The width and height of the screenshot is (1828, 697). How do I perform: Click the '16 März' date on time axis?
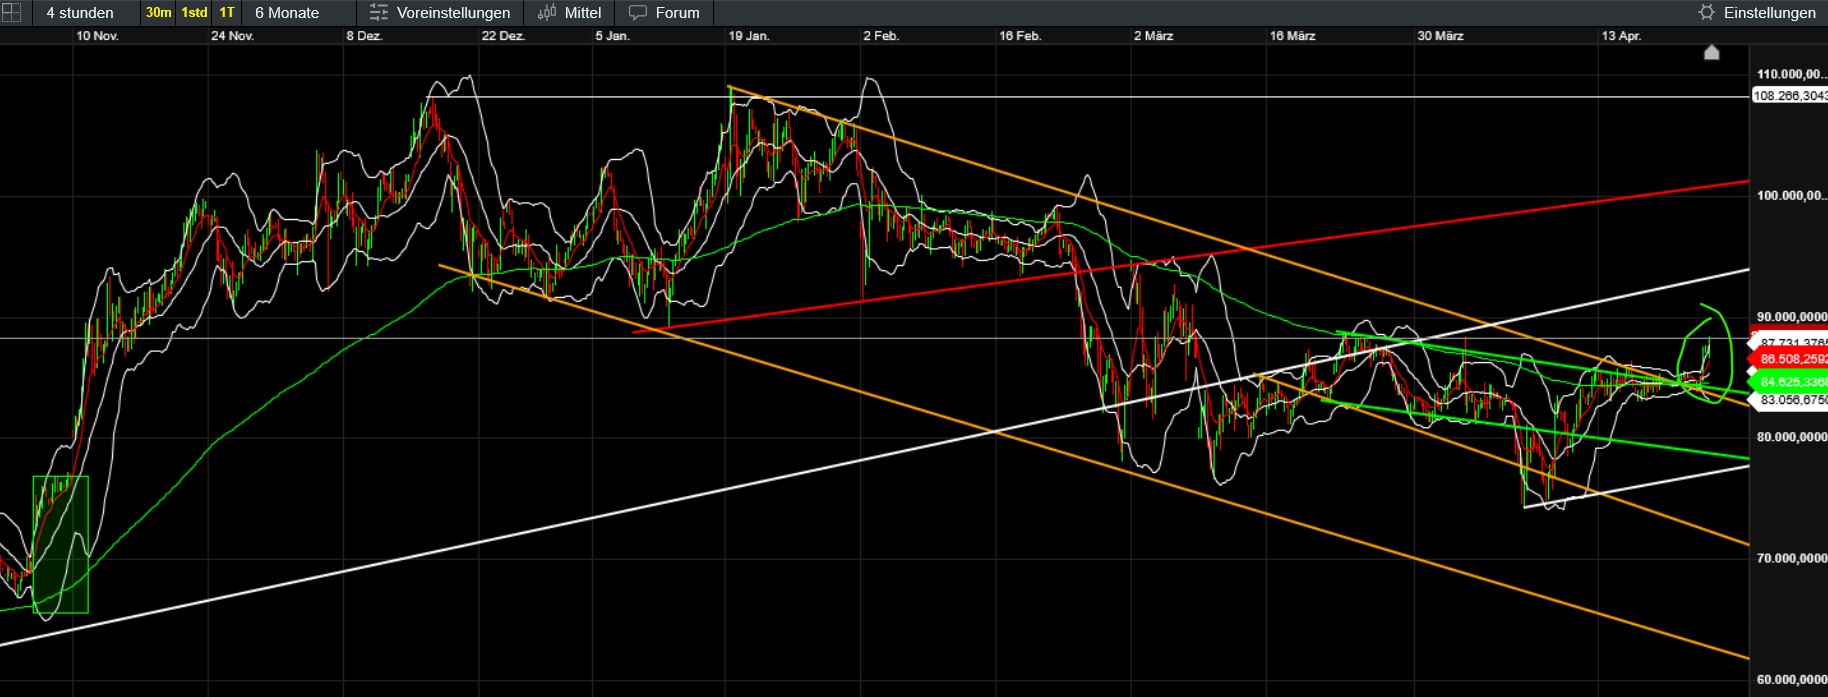click(1292, 36)
